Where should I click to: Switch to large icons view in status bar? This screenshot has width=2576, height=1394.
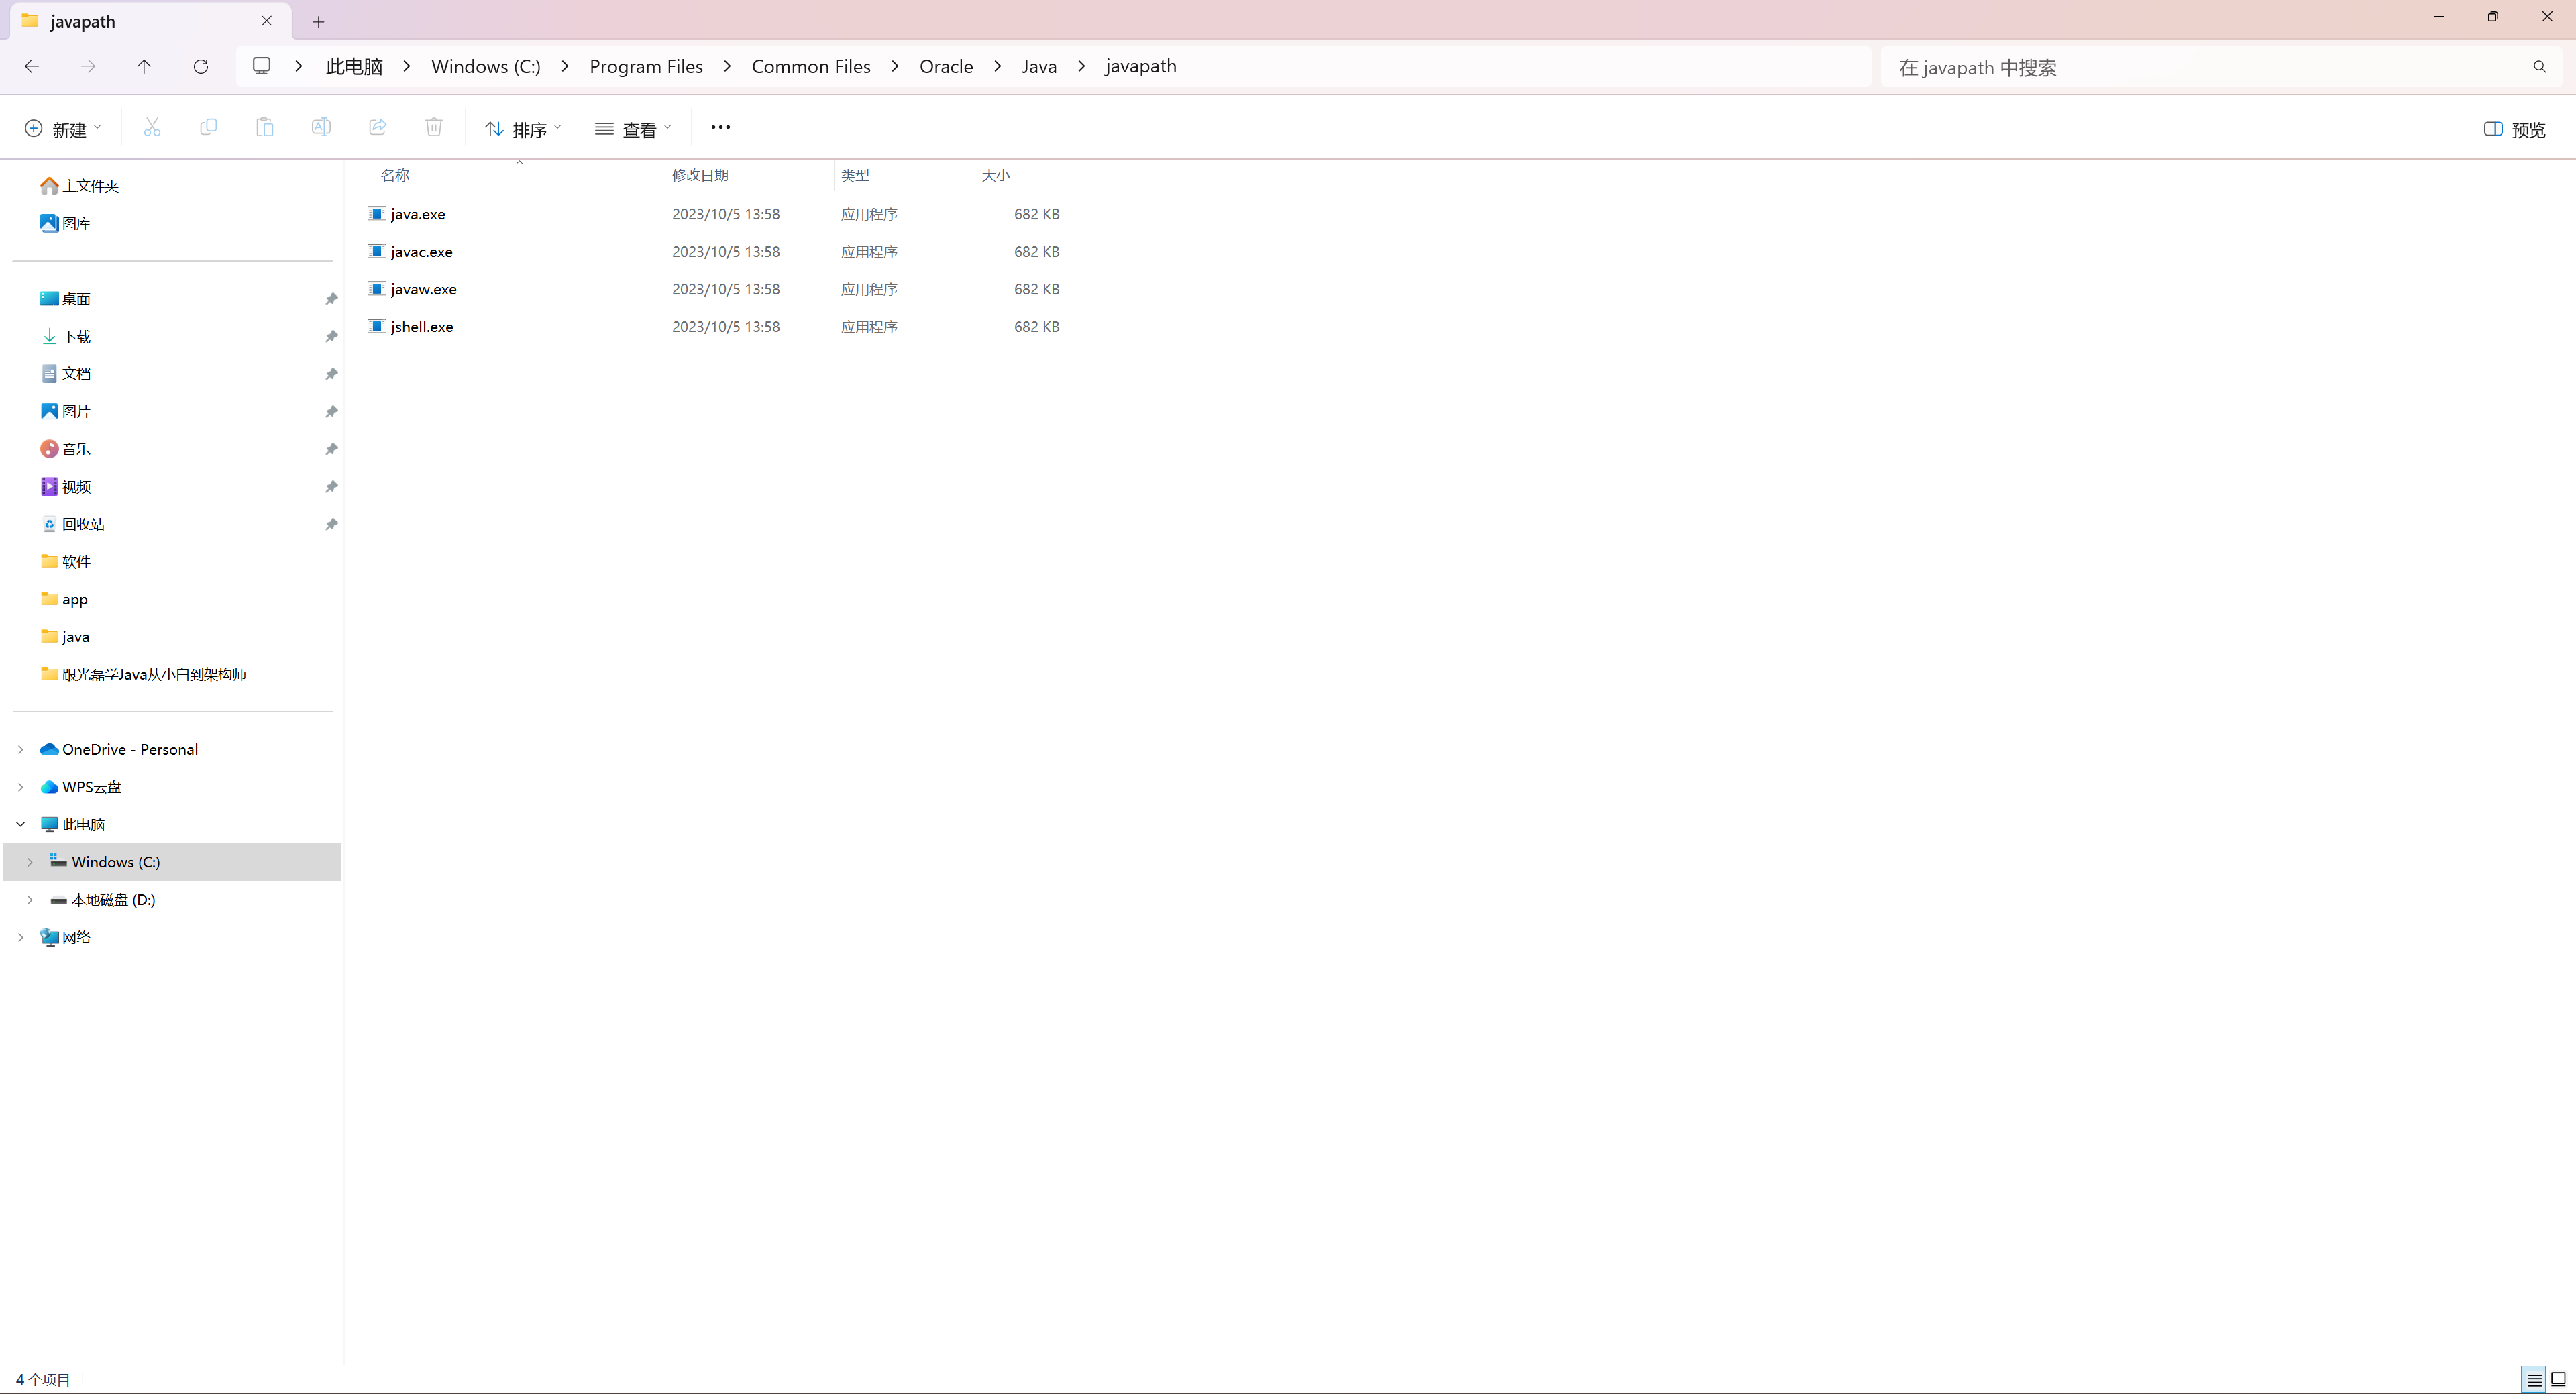[x=2559, y=1380]
